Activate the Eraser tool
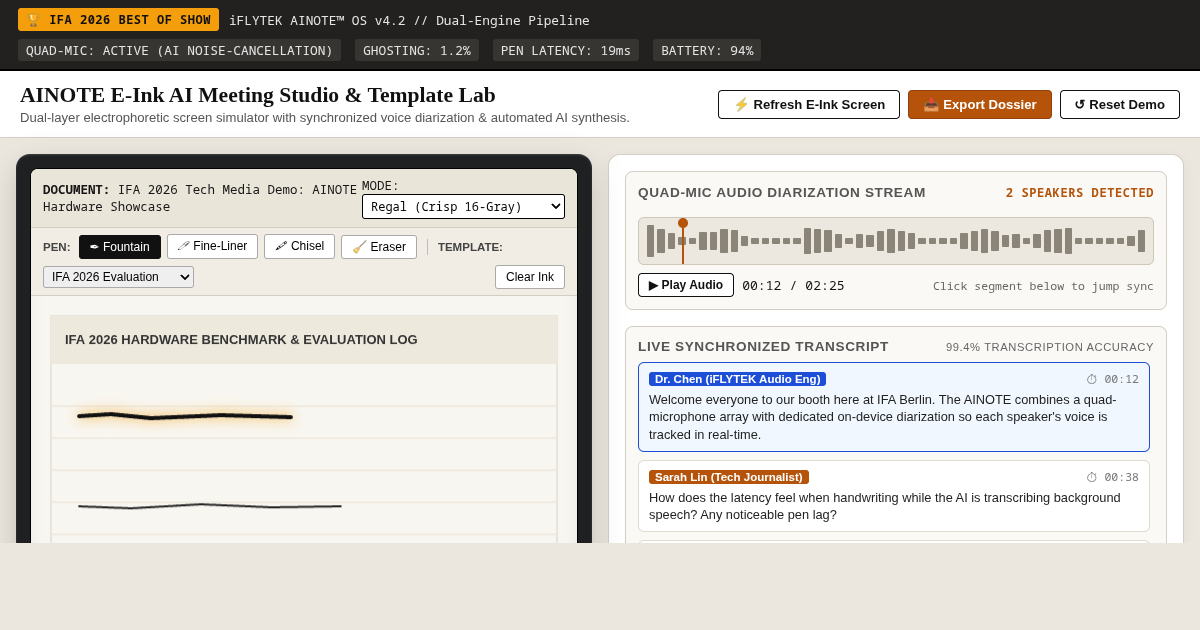The width and height of the screenshot is (1200, 630). [379, 247]
